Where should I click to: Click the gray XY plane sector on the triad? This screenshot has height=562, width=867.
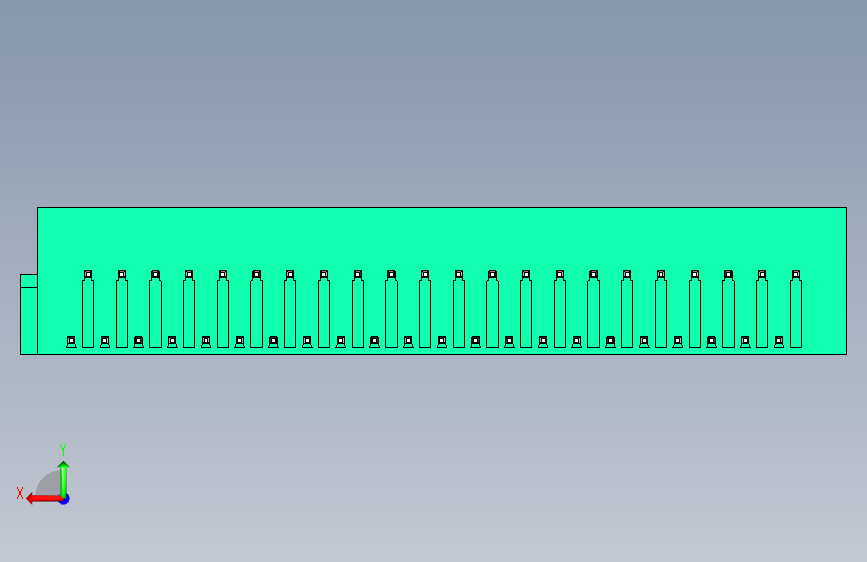coord(49,484)
